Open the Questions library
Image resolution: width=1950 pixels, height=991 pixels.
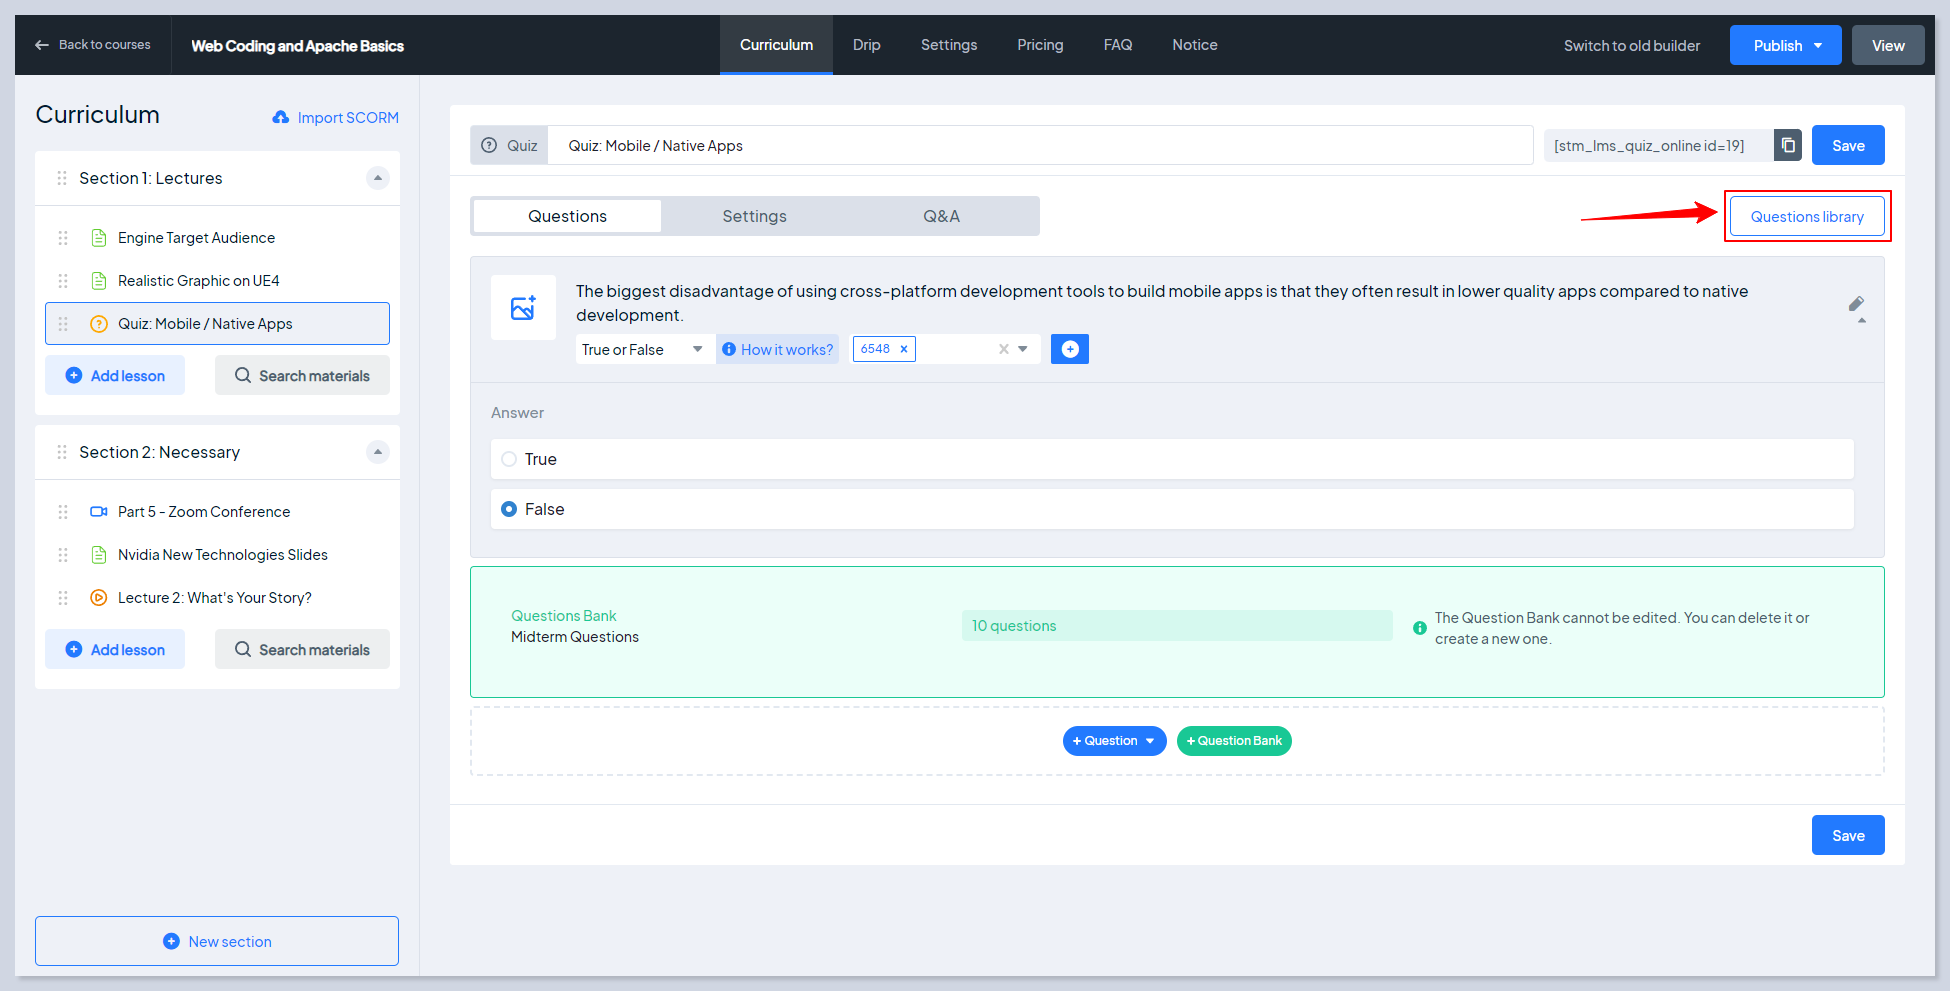1806,217
